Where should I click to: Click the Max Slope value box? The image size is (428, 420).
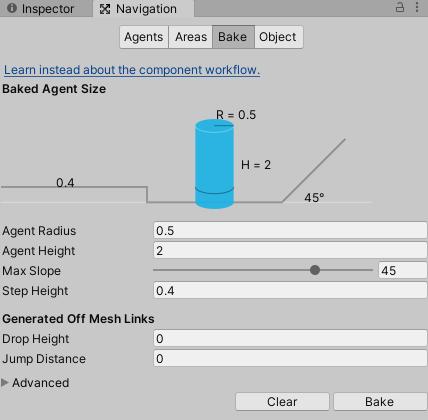pyautogui.click(x=403, y=270)
